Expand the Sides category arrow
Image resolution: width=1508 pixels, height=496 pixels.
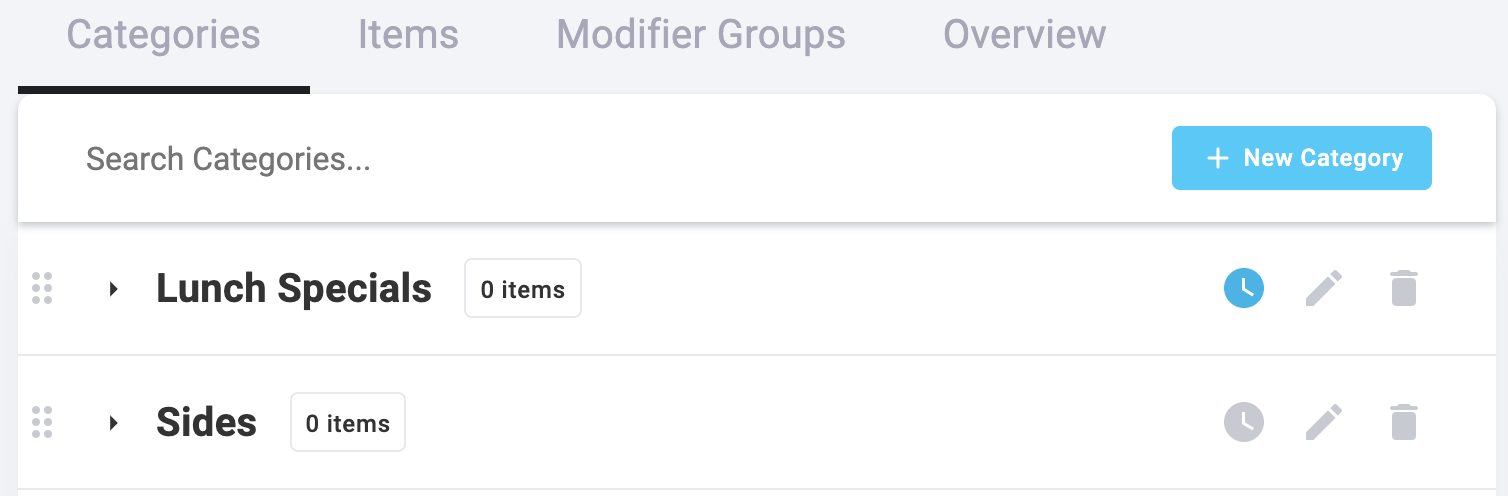click(114, 423)
